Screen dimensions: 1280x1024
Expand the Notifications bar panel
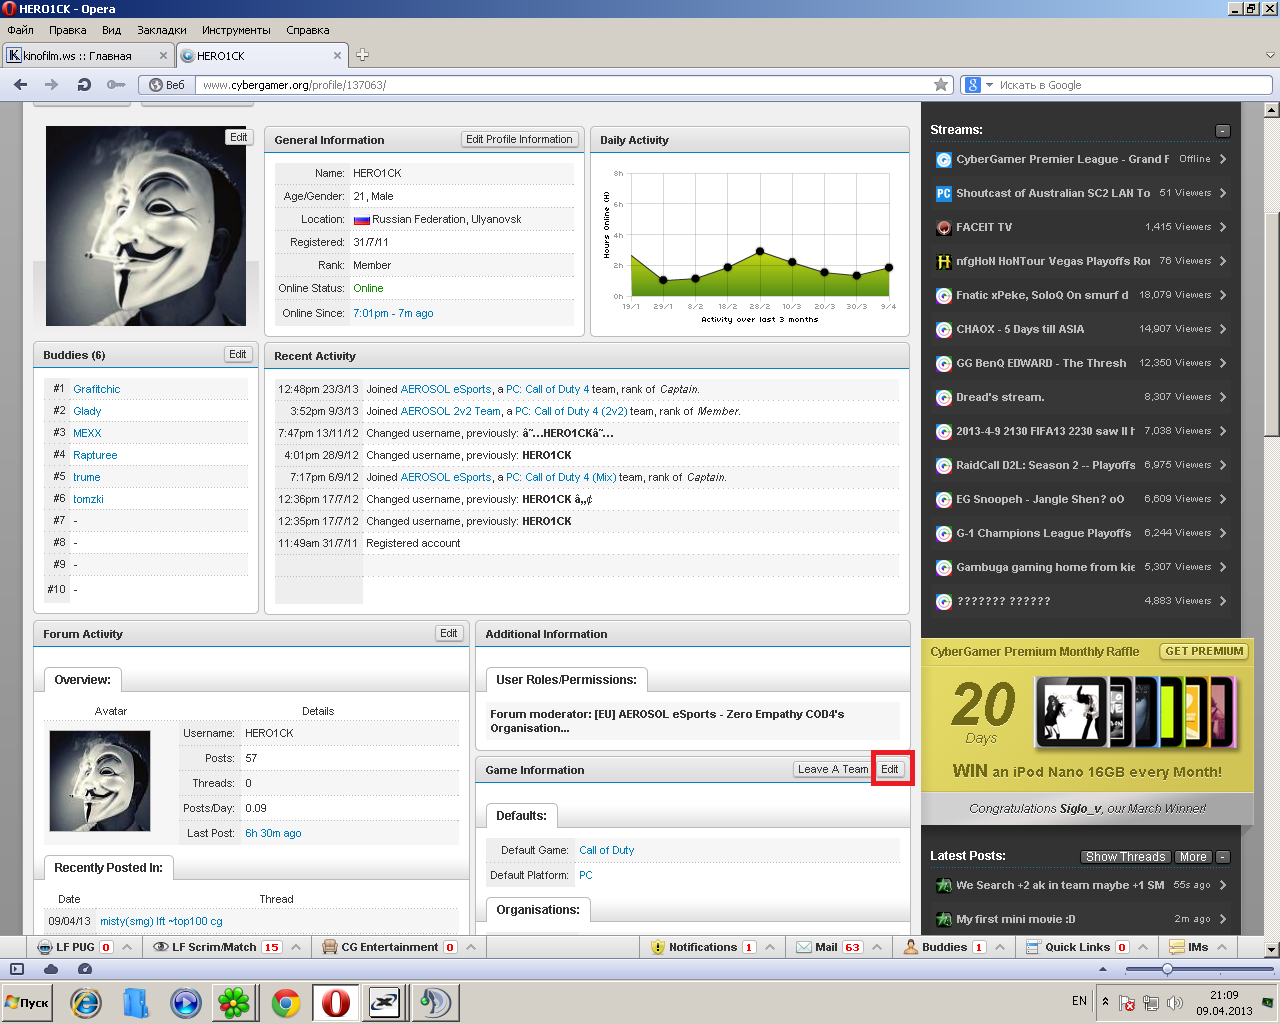[x=768, y=947]
